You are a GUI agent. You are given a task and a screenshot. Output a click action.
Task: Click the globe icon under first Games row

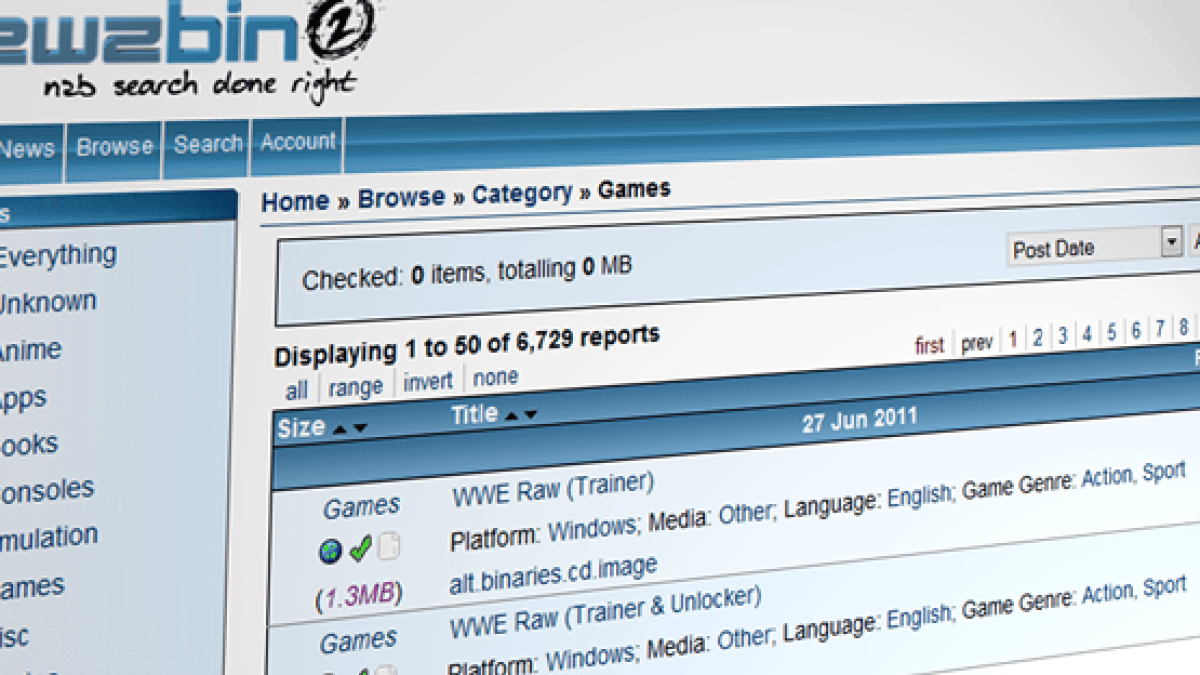point(331,550)
